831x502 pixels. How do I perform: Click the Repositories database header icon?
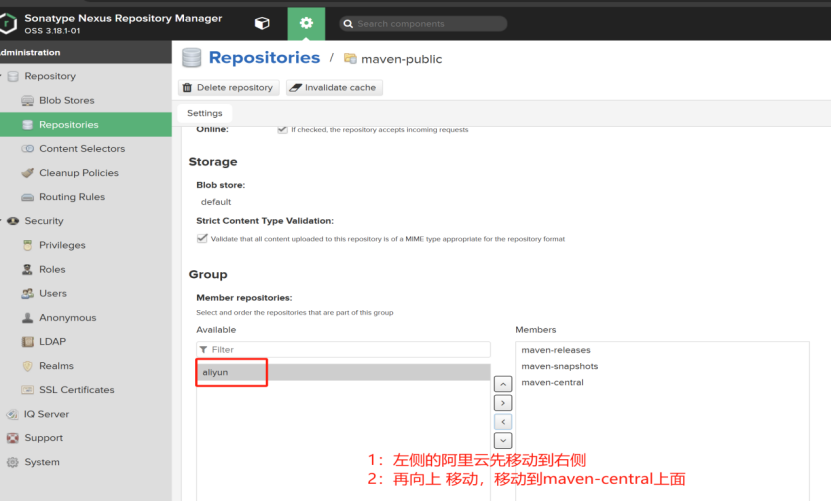[191, 58]
